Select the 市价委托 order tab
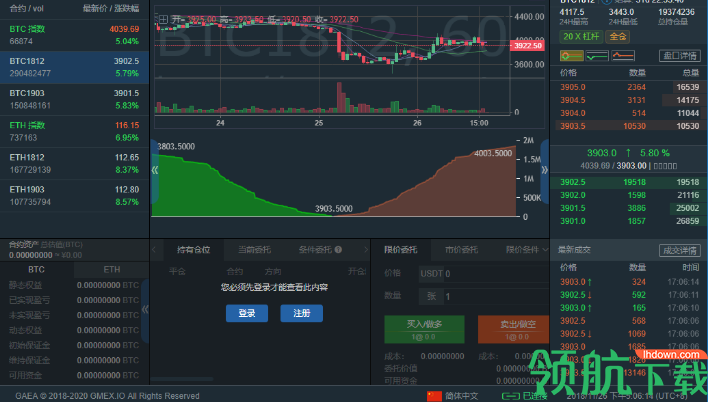Viewport: 708px width, 402px height. (x=461, y=249)
